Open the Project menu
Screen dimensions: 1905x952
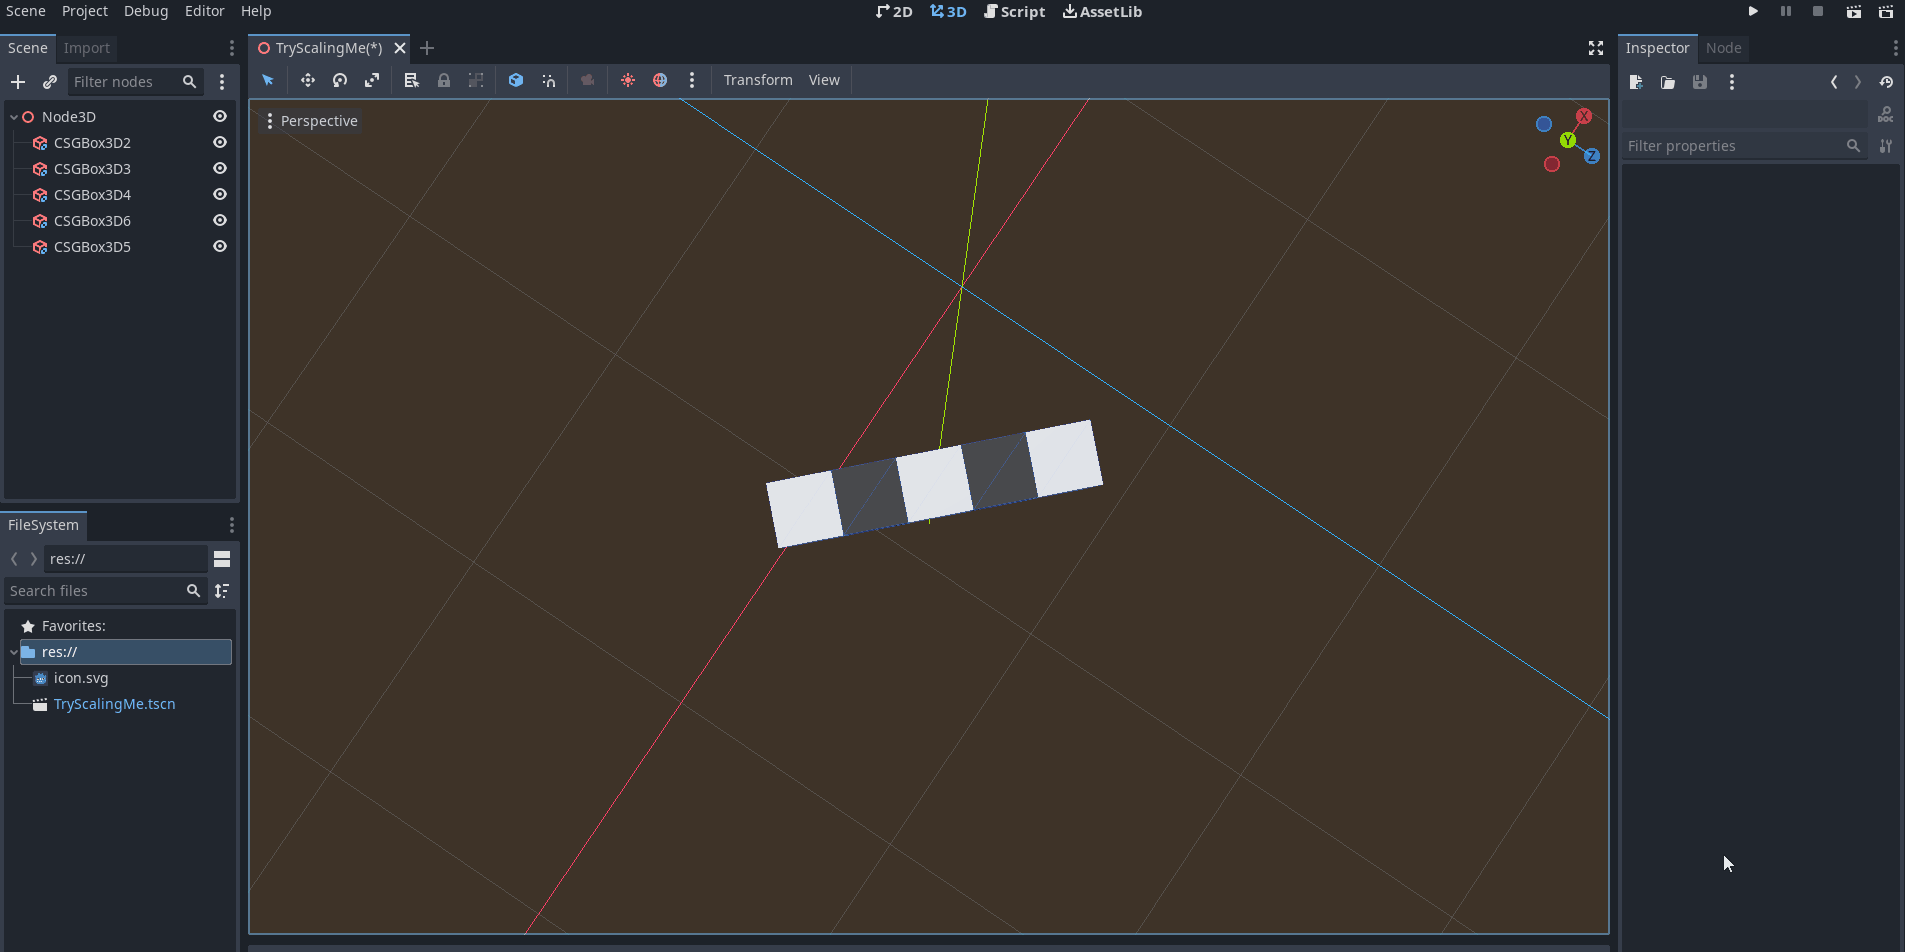[x=85, y=11]
